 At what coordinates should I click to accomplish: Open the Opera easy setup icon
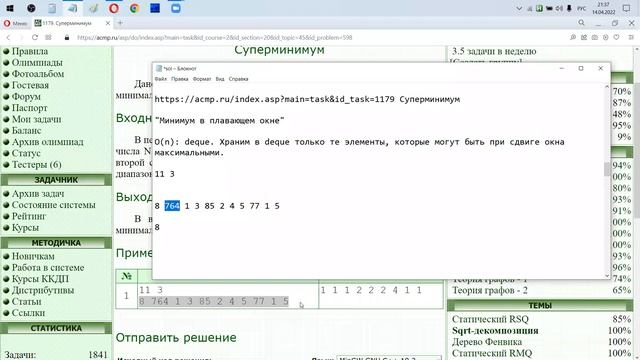click(x=631, y=38)
